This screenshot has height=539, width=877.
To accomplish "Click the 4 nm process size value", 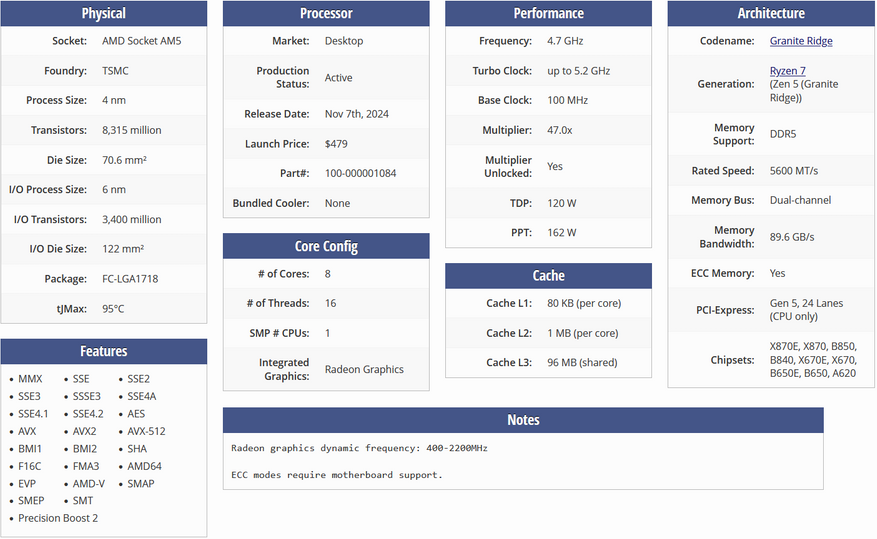I will pos(114,100).
